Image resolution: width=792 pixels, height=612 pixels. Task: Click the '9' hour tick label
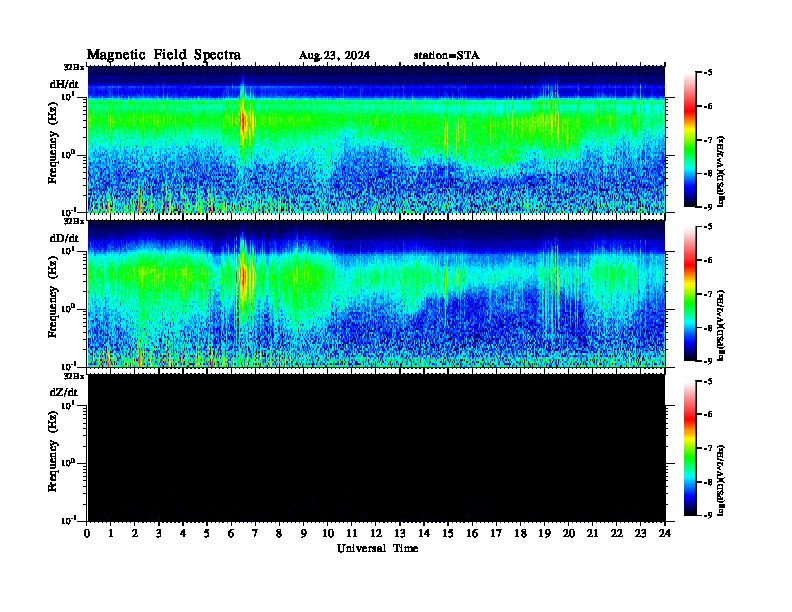[x=304, y=533]
